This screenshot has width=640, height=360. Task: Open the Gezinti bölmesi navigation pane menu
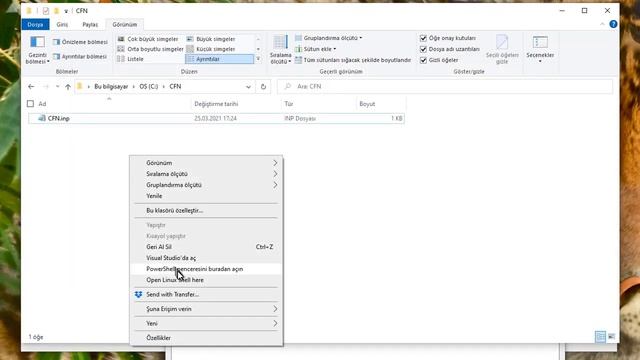(x=37, y=50)
